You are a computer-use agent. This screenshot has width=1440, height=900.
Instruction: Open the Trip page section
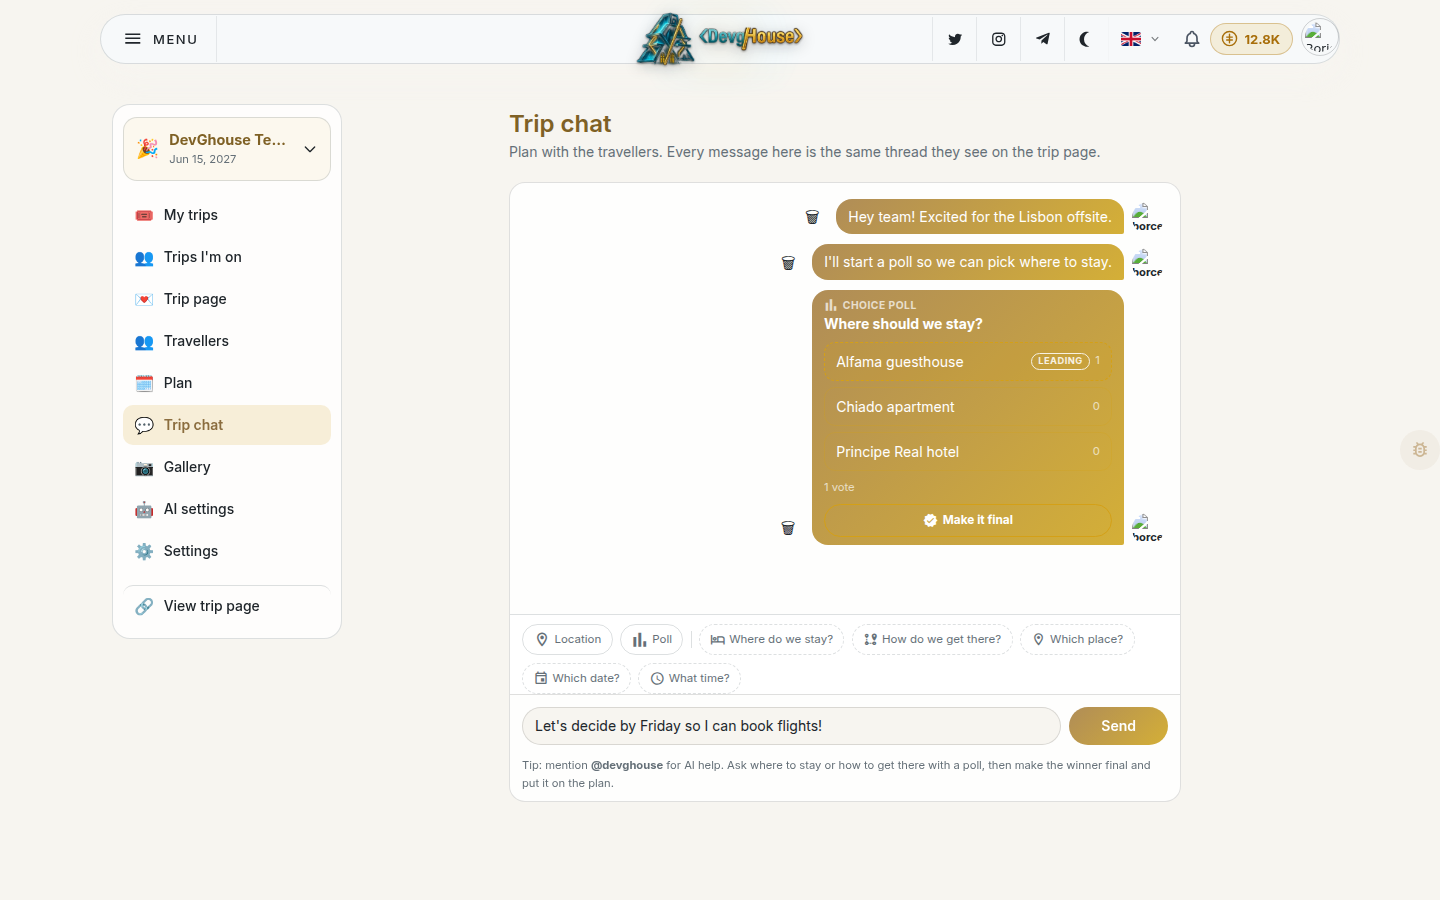pyautogui.click(x=227, y=299)
